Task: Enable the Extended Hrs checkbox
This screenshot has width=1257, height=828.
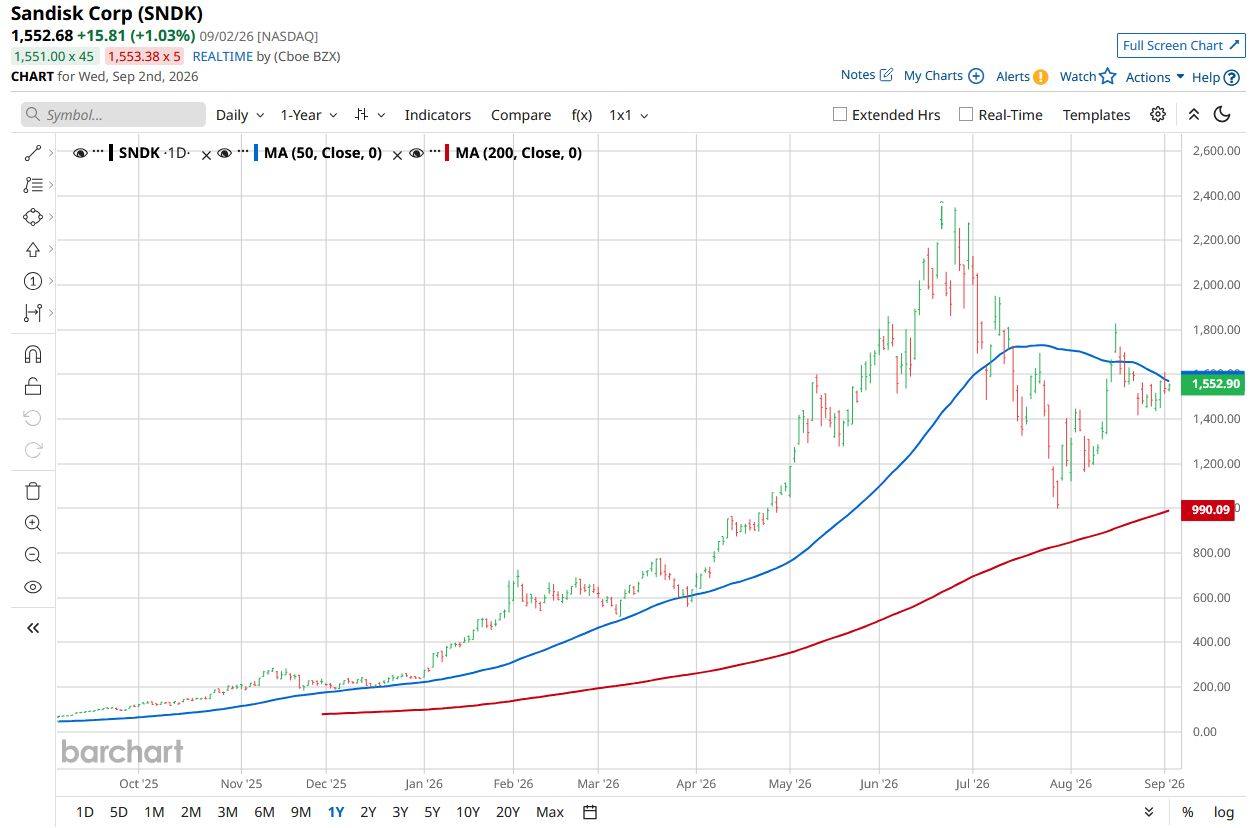Action: (840, 115)
